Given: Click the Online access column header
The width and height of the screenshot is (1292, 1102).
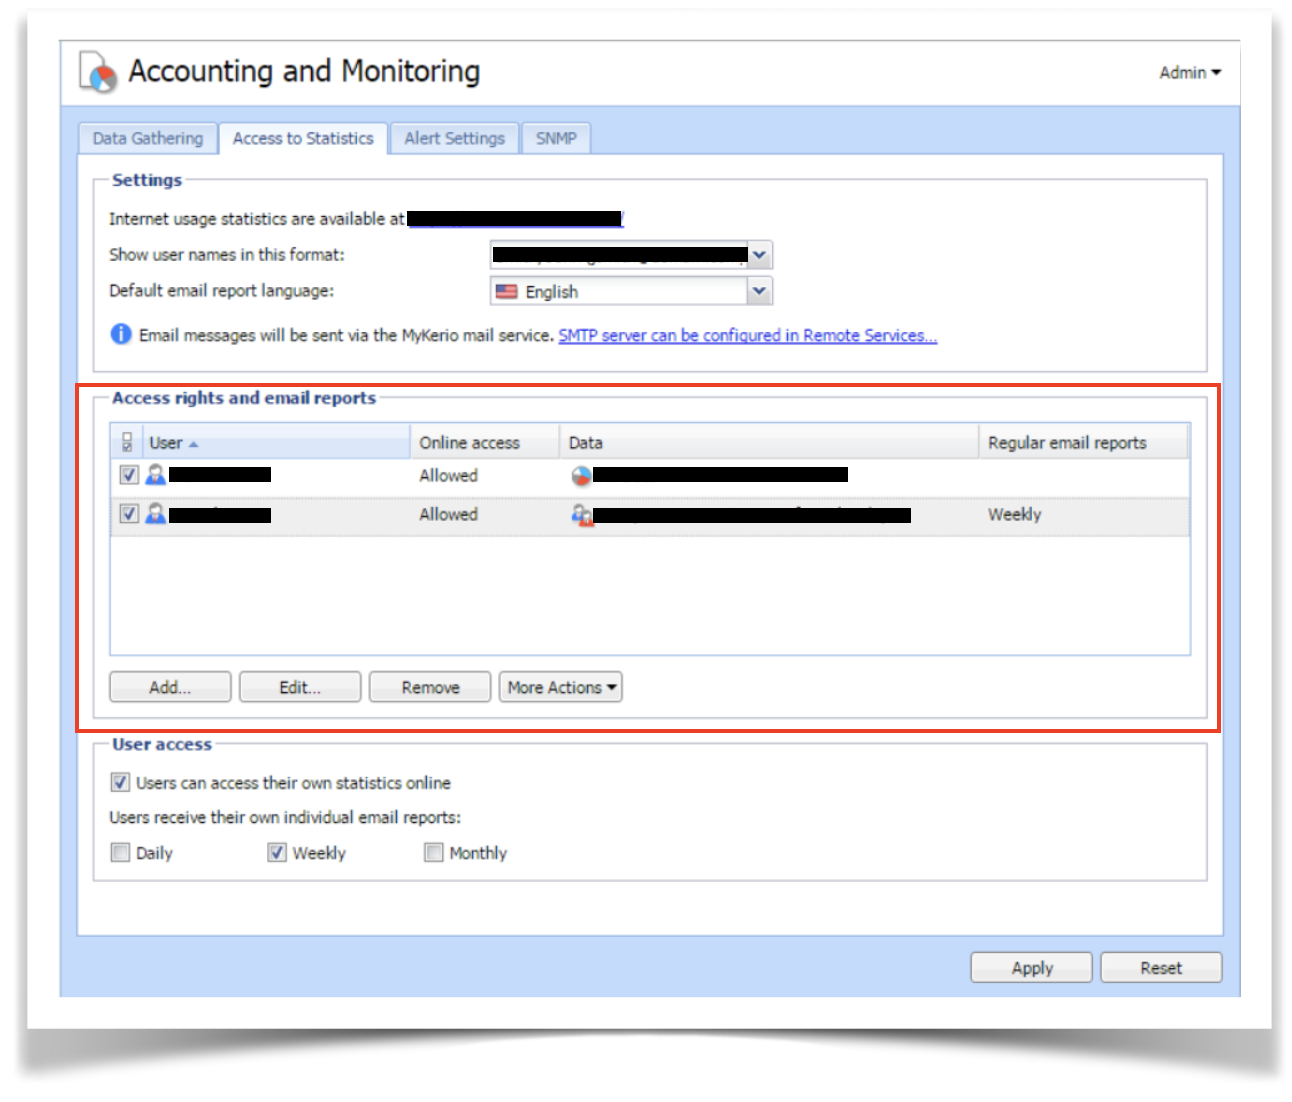Looking at the screenshot, I should (x=485, y=442).
